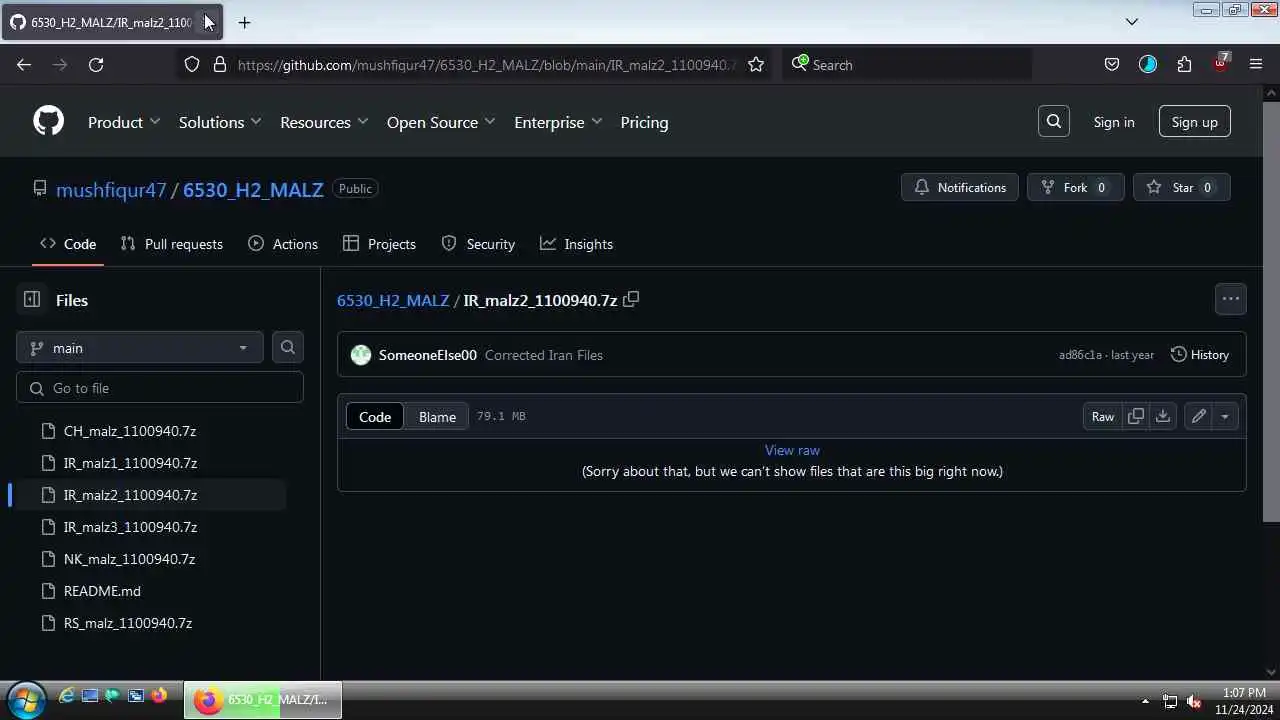Open the browser extensions puzzle icon
This screenshot has height=720, width=1280.
(x=1184, y=64)
